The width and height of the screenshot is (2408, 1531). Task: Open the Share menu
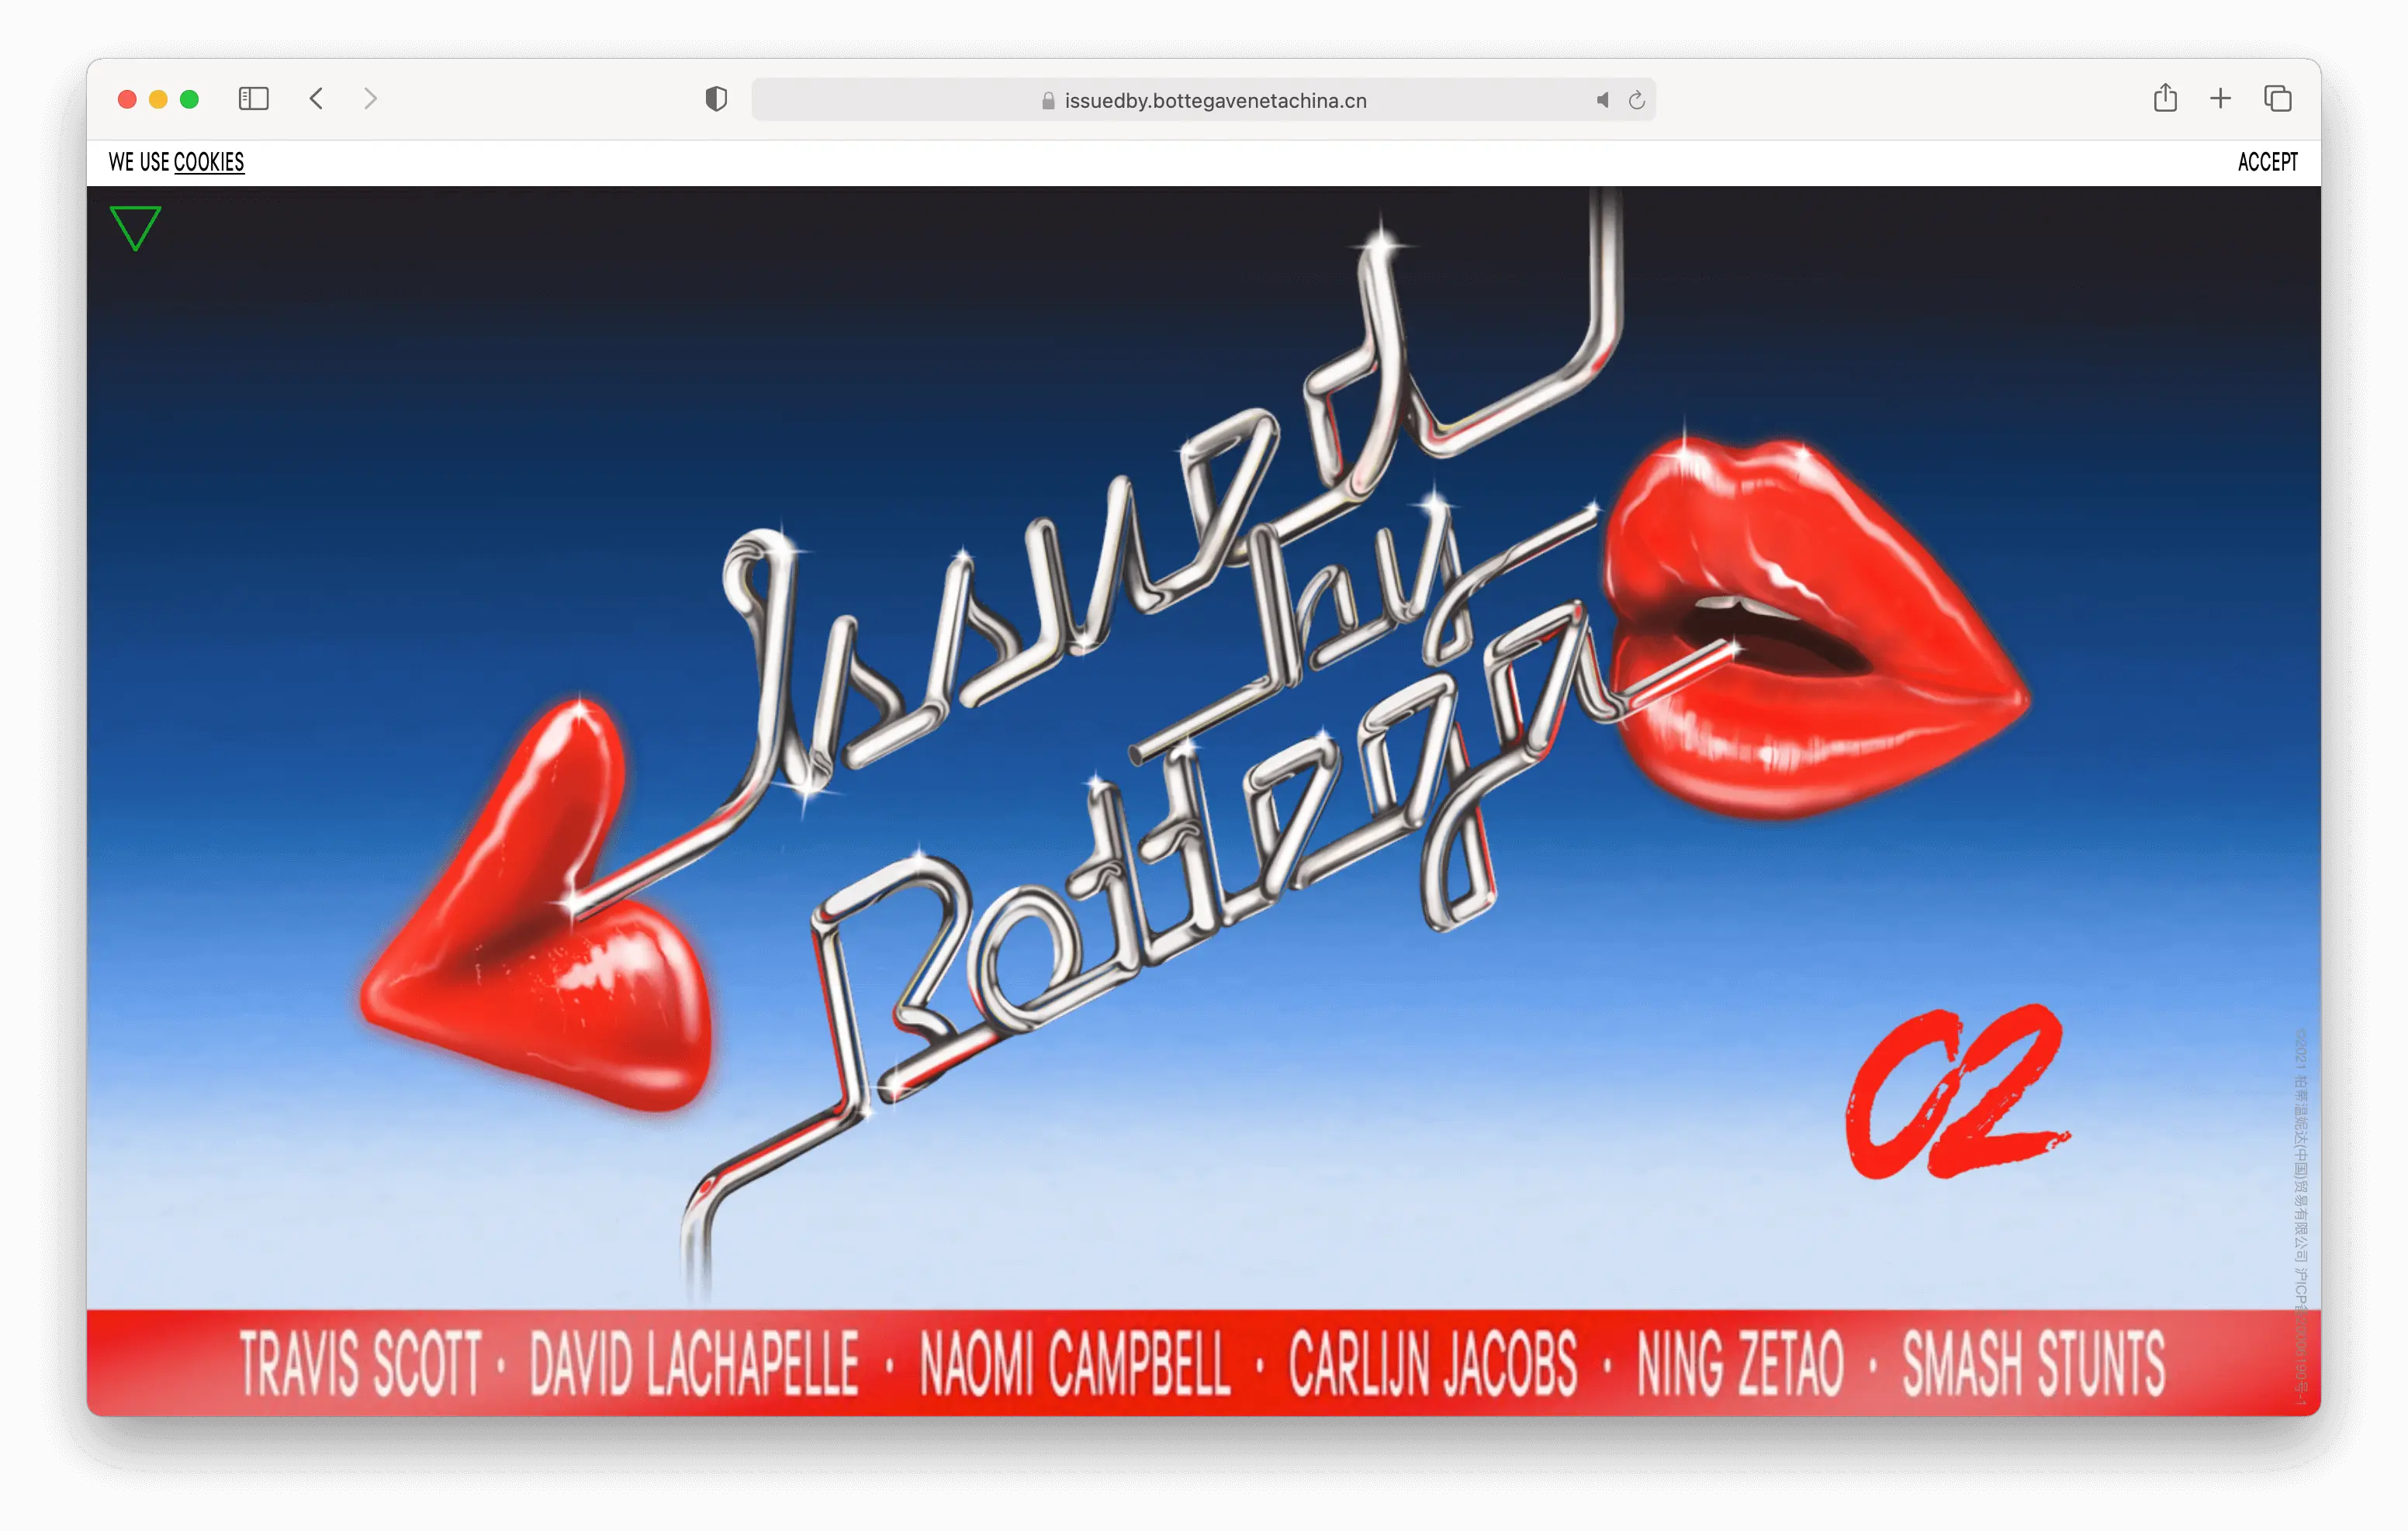tap(2165, 98)
